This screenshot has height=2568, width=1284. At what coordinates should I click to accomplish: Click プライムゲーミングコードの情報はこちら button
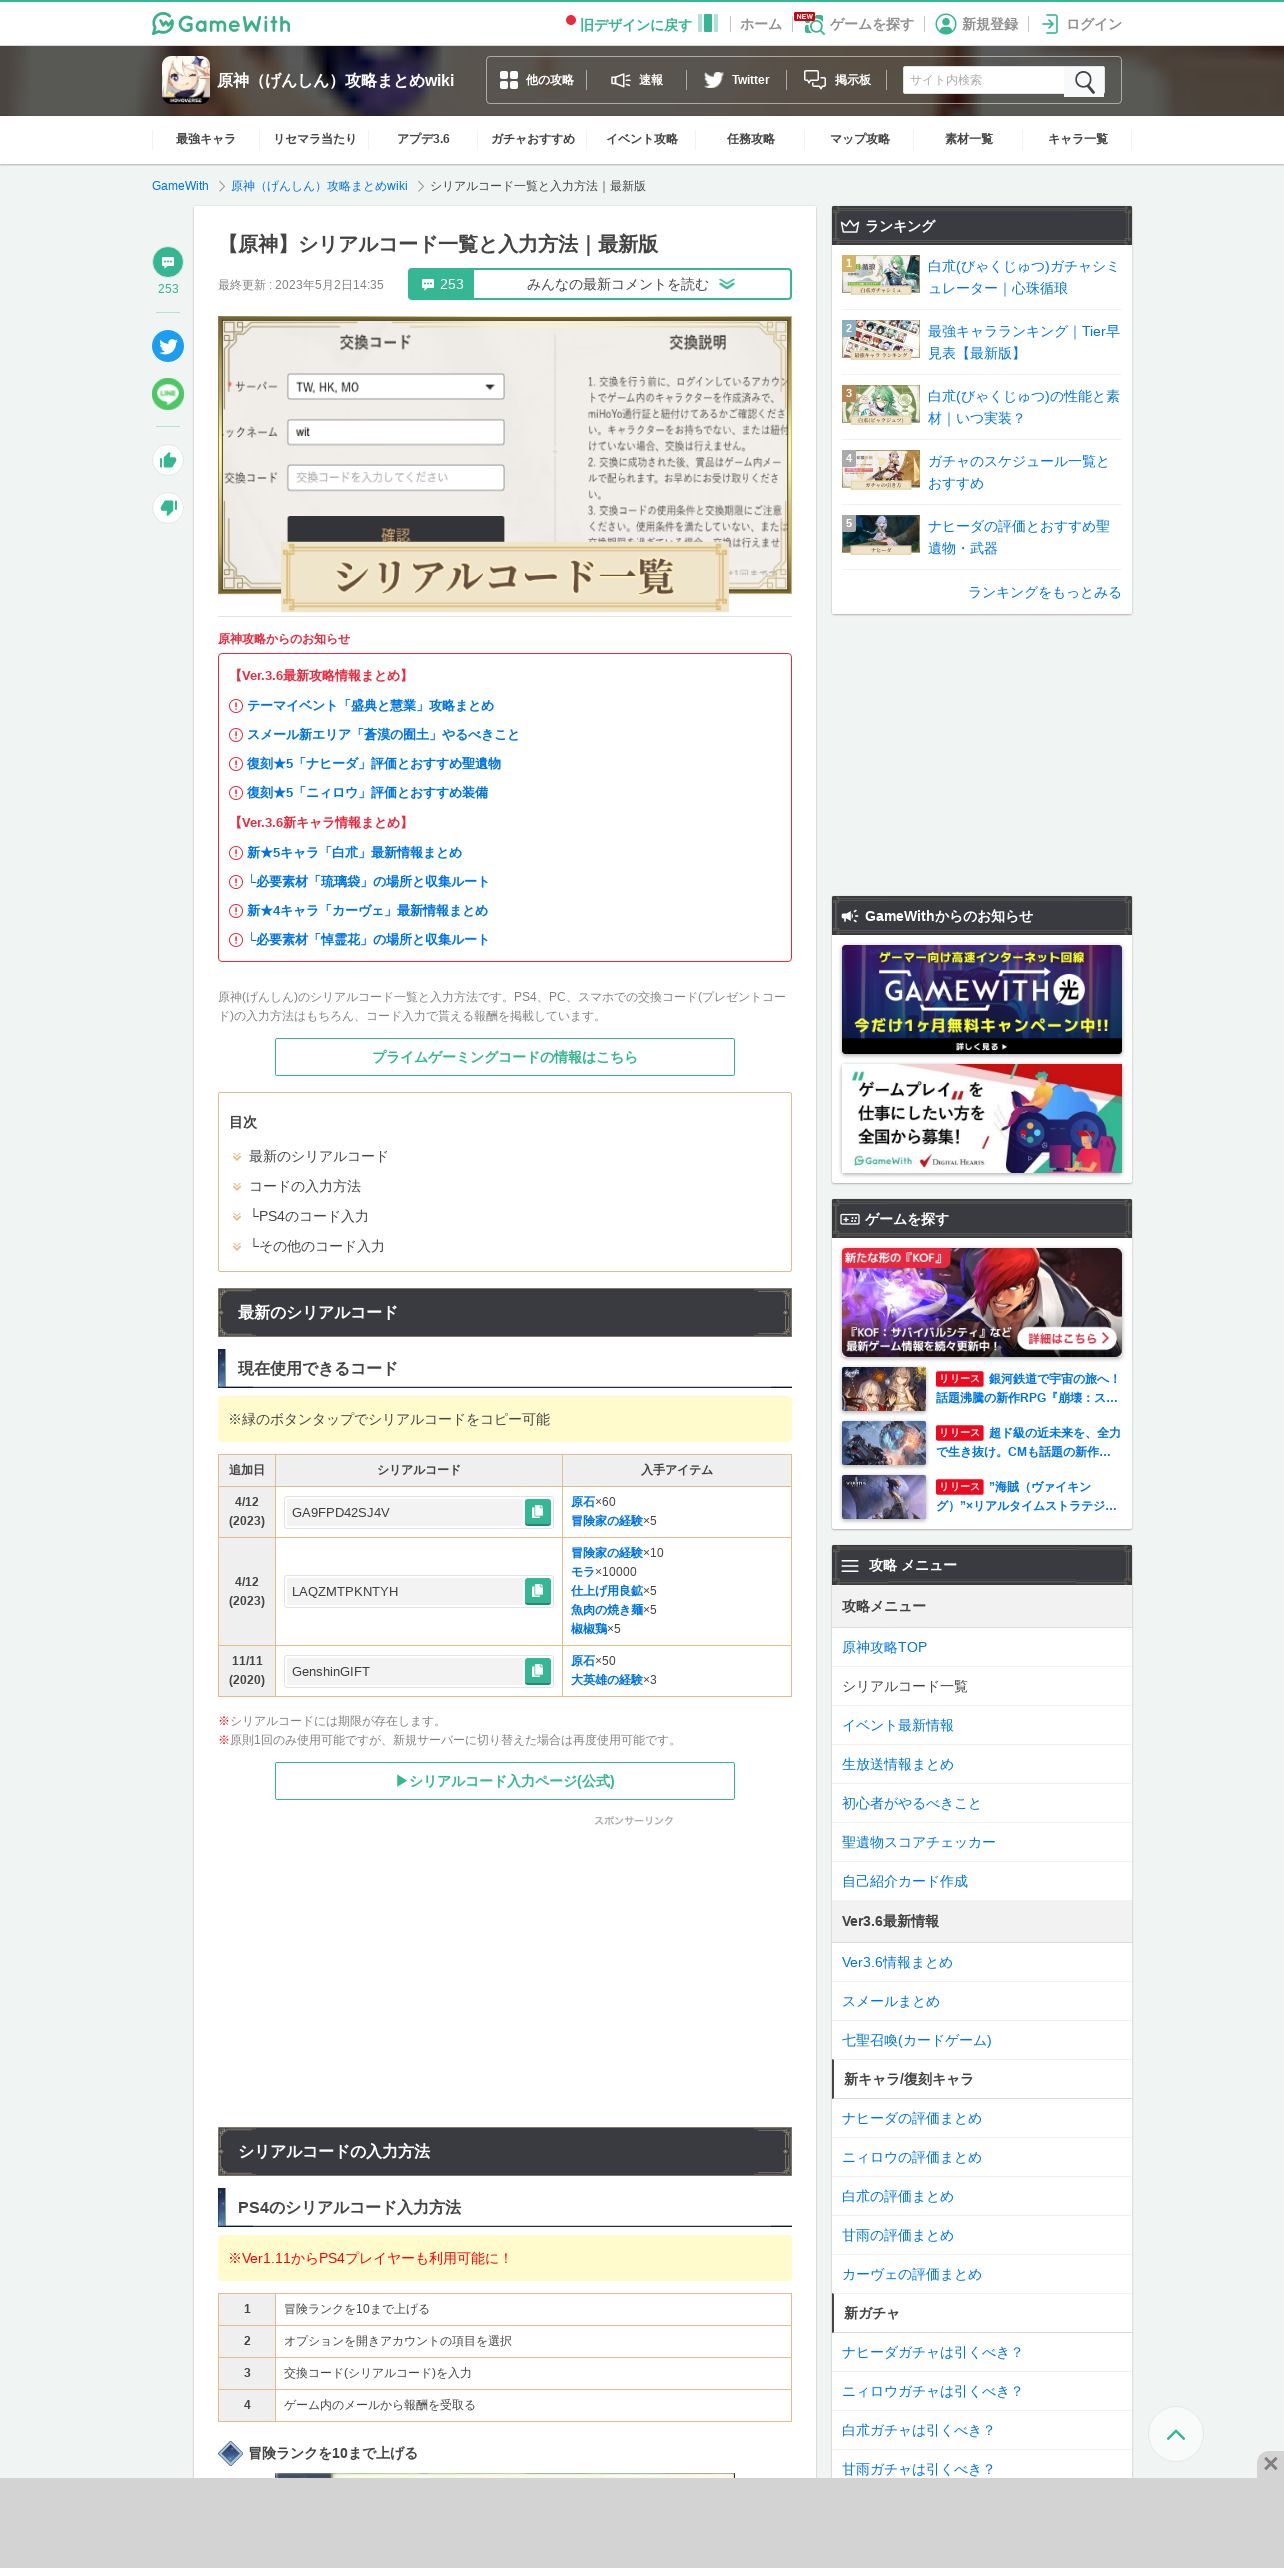505,1057
